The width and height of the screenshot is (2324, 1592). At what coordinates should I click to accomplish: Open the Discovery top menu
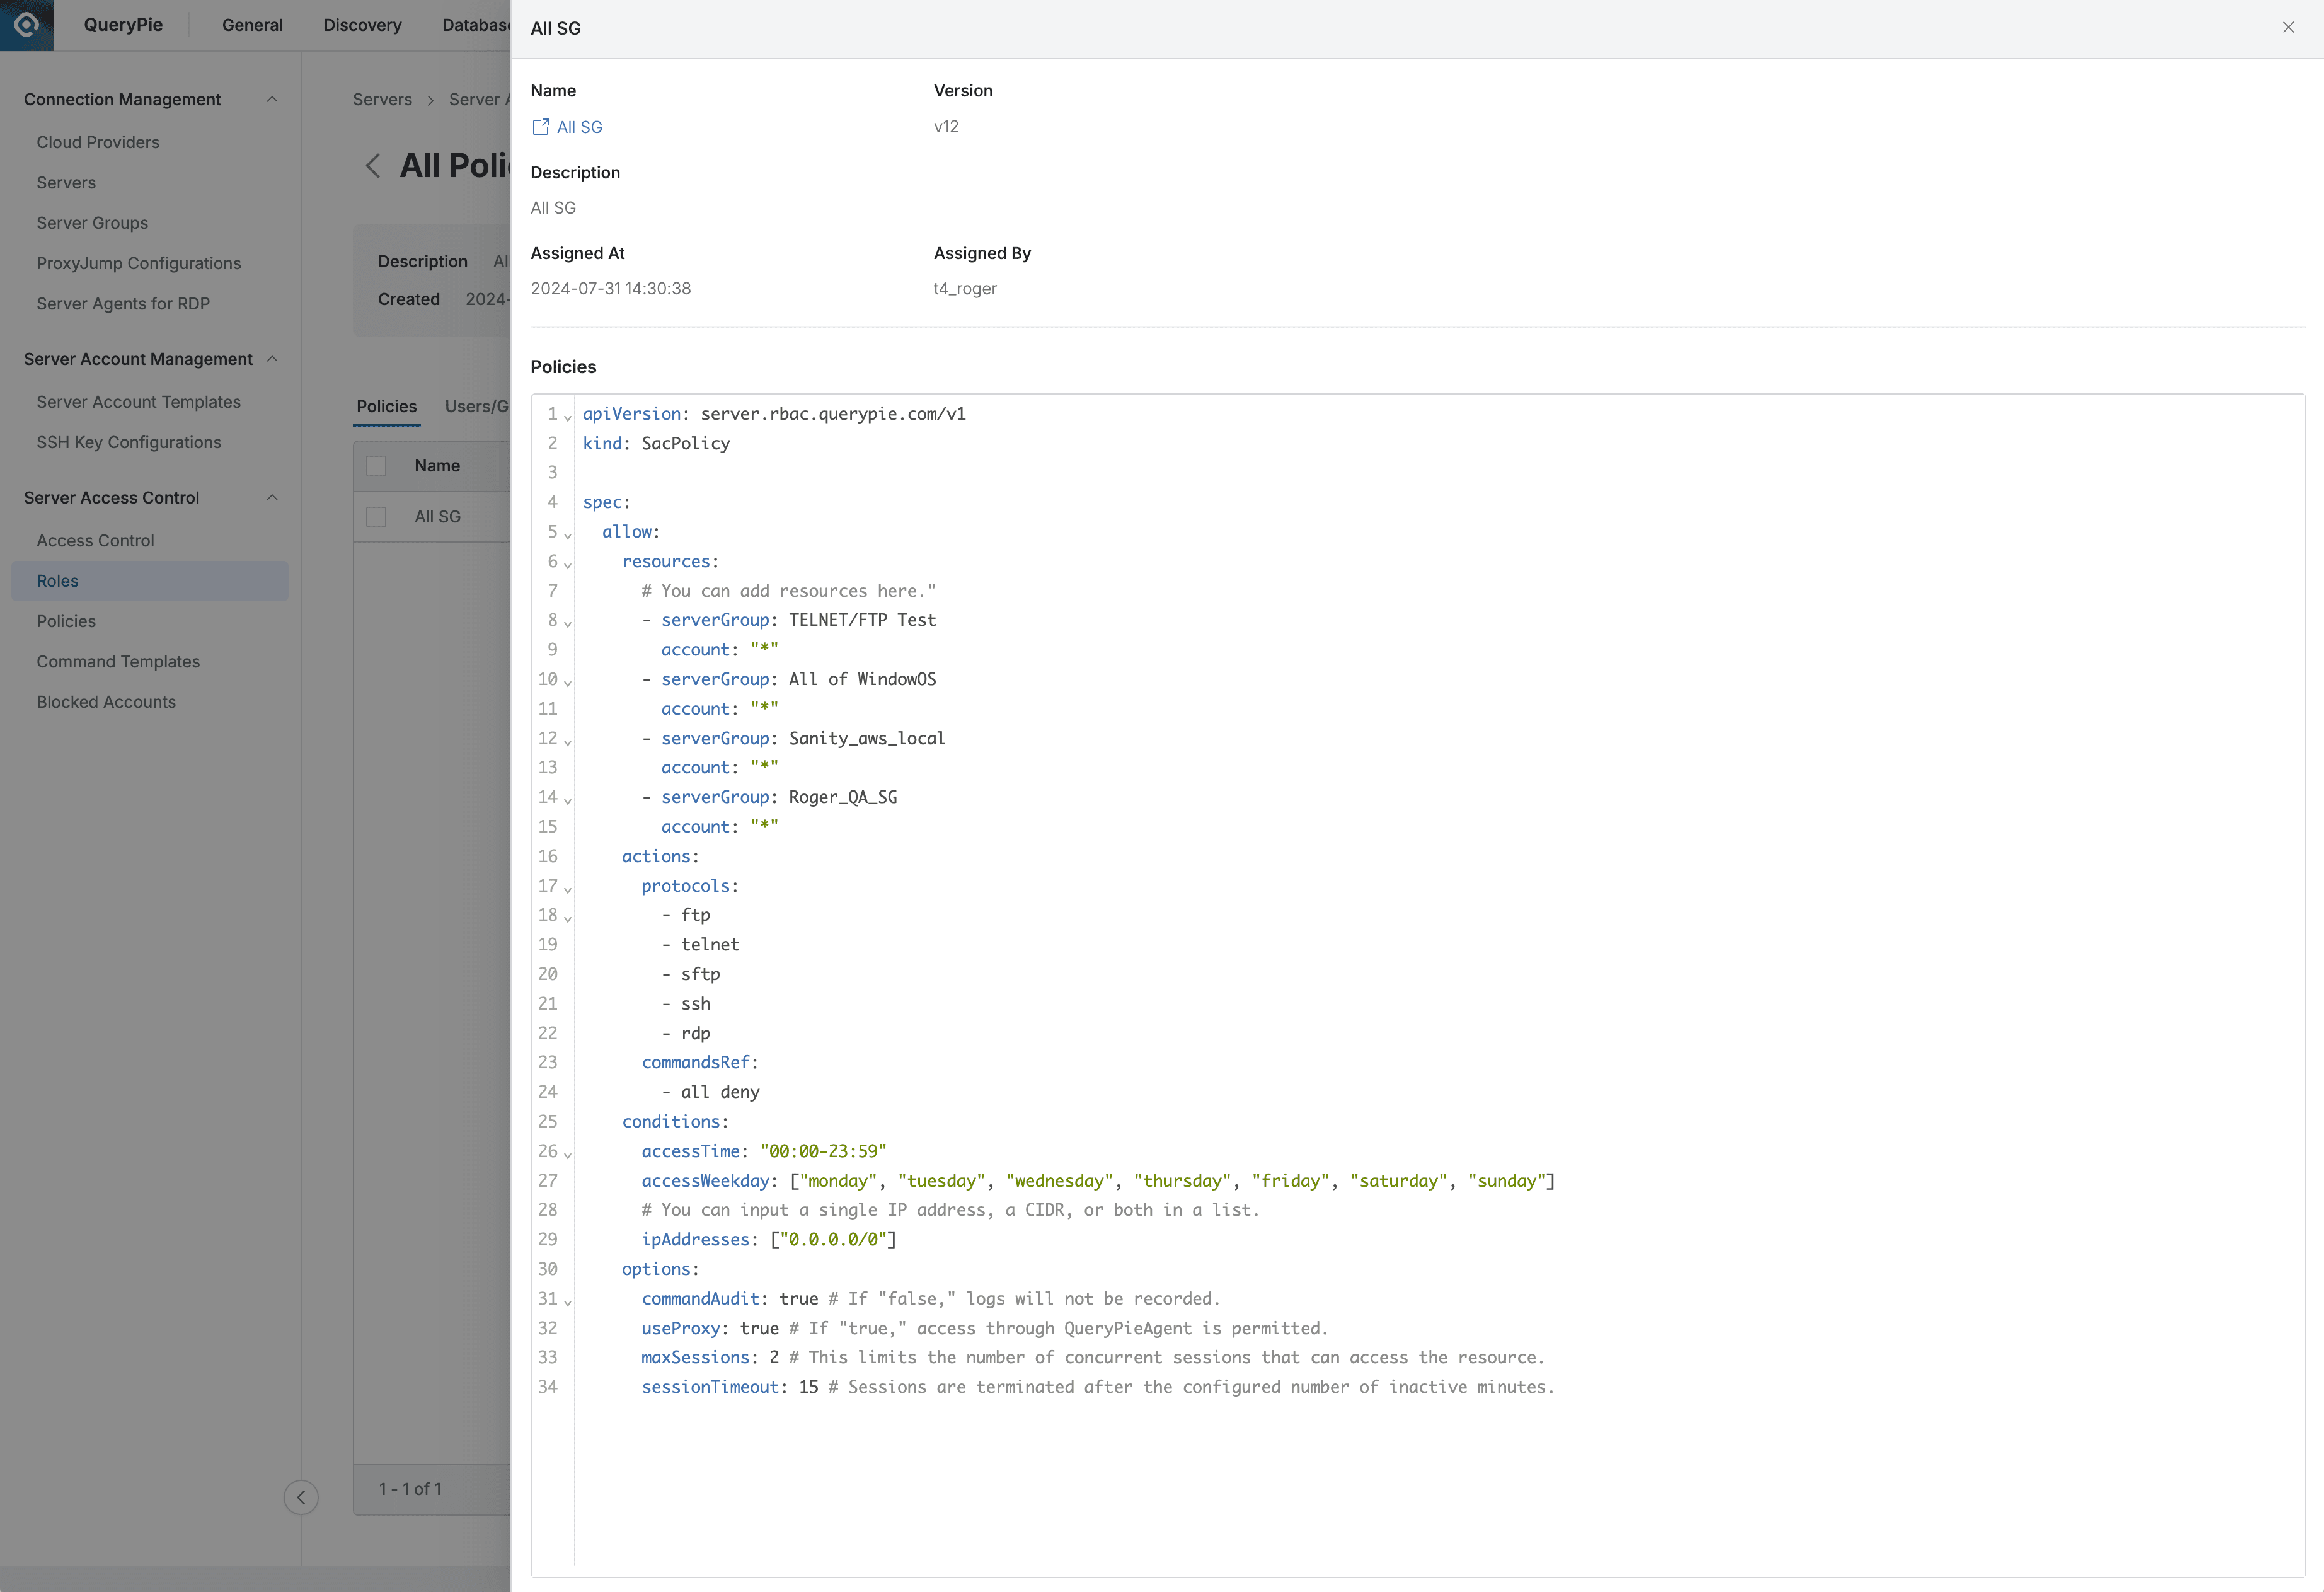(362, 25)
